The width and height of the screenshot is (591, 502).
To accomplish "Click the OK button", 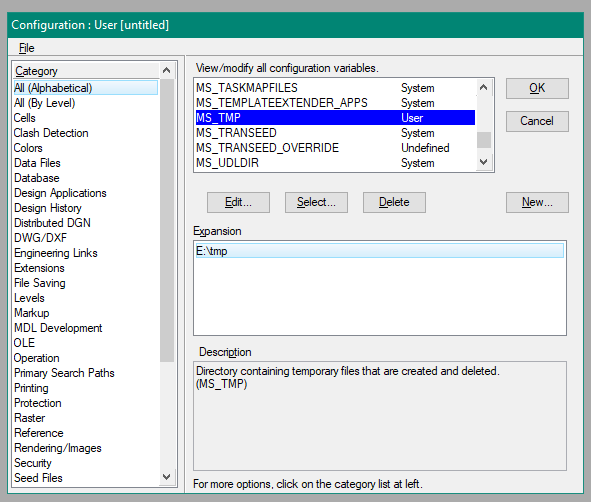I will click(537, 88).
